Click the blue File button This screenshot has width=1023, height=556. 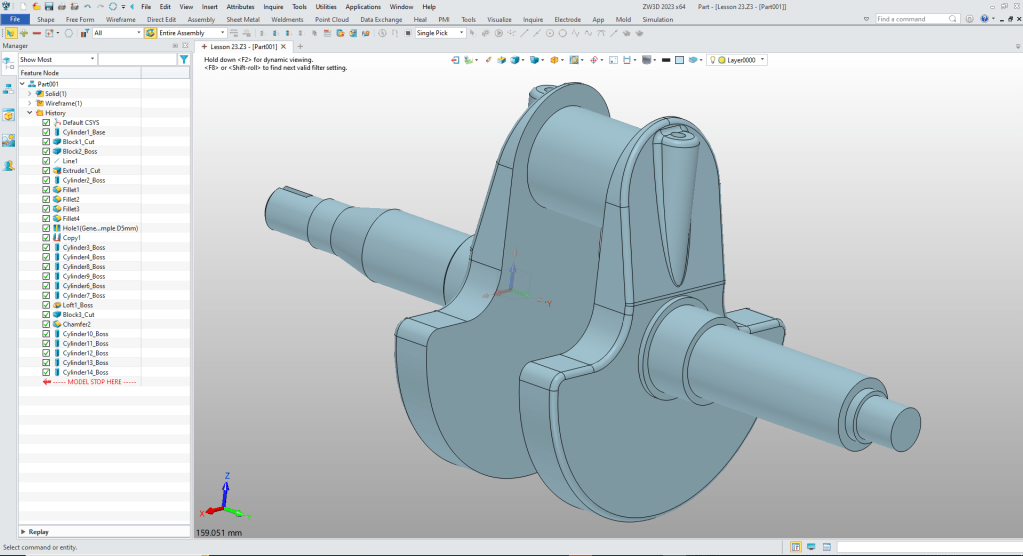tap(15, 19)
